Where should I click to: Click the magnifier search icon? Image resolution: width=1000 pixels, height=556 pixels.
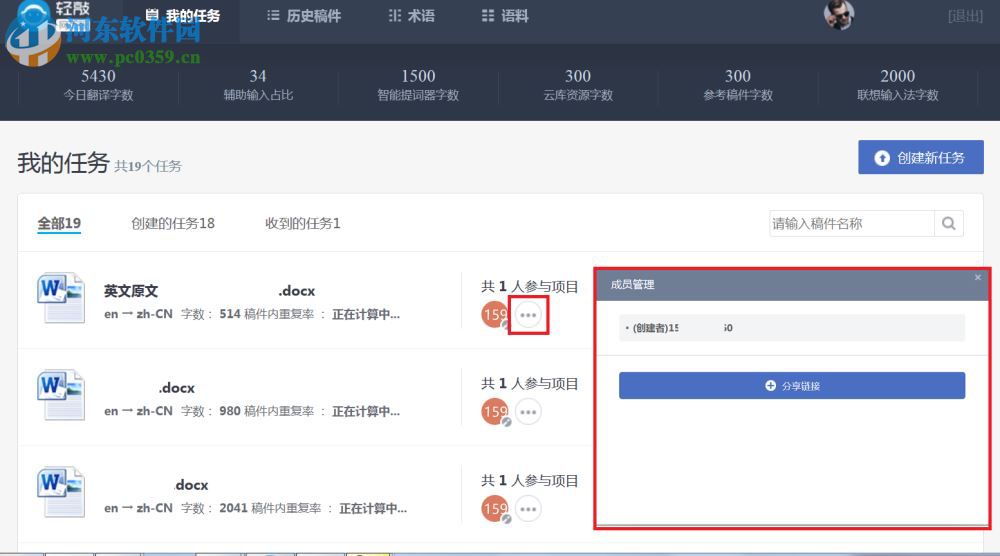pyautogui.click(x=949, y=223)
